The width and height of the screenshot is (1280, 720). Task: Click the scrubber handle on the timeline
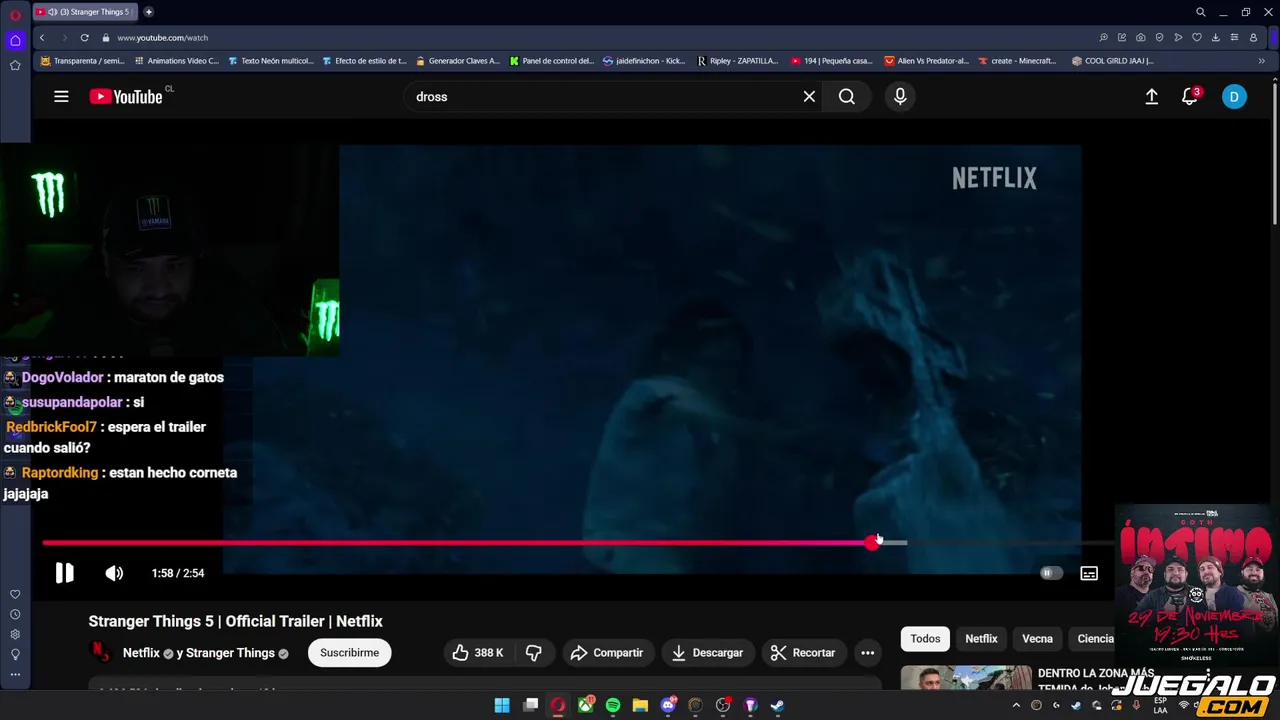873,543
